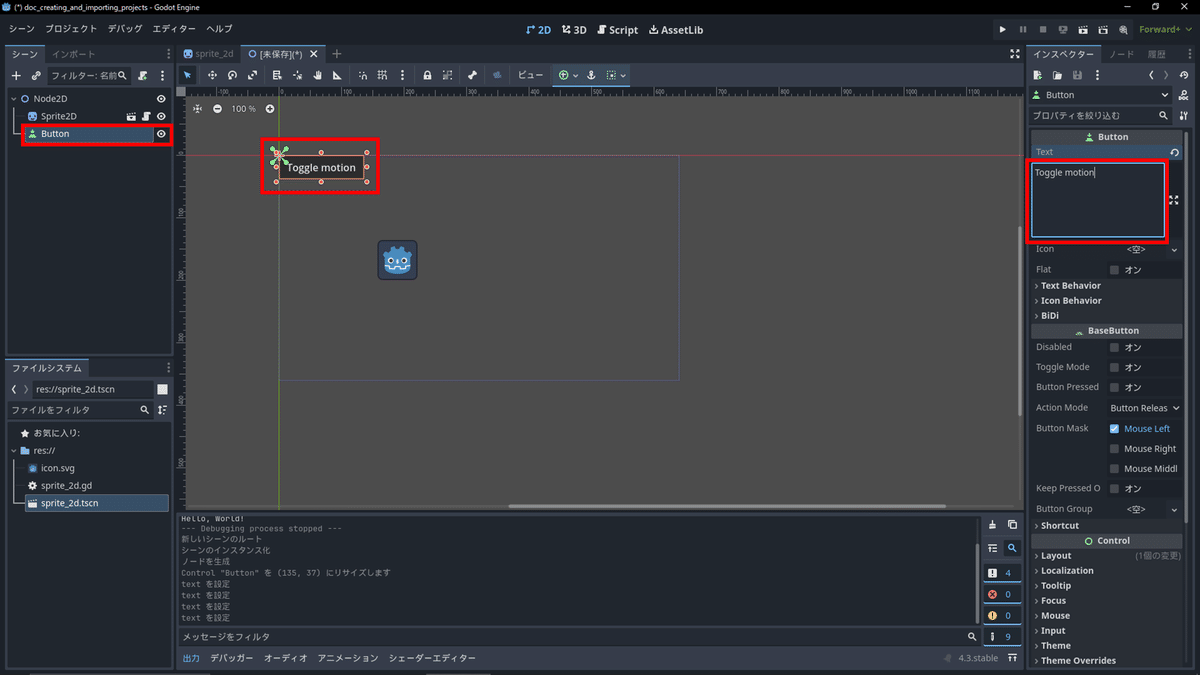The height and width of the screenshot is (675, 1200).
Task: Open the Forward+ renderer dropdown
Action: pyautogui.click(x=1165, y=30)
